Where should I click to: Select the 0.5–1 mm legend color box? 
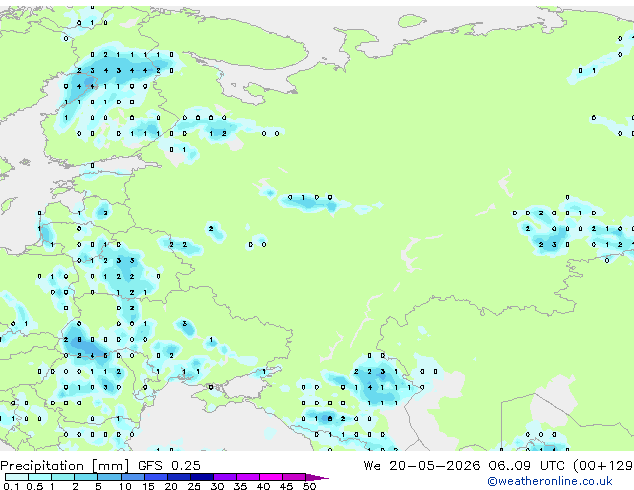(40, 477)
